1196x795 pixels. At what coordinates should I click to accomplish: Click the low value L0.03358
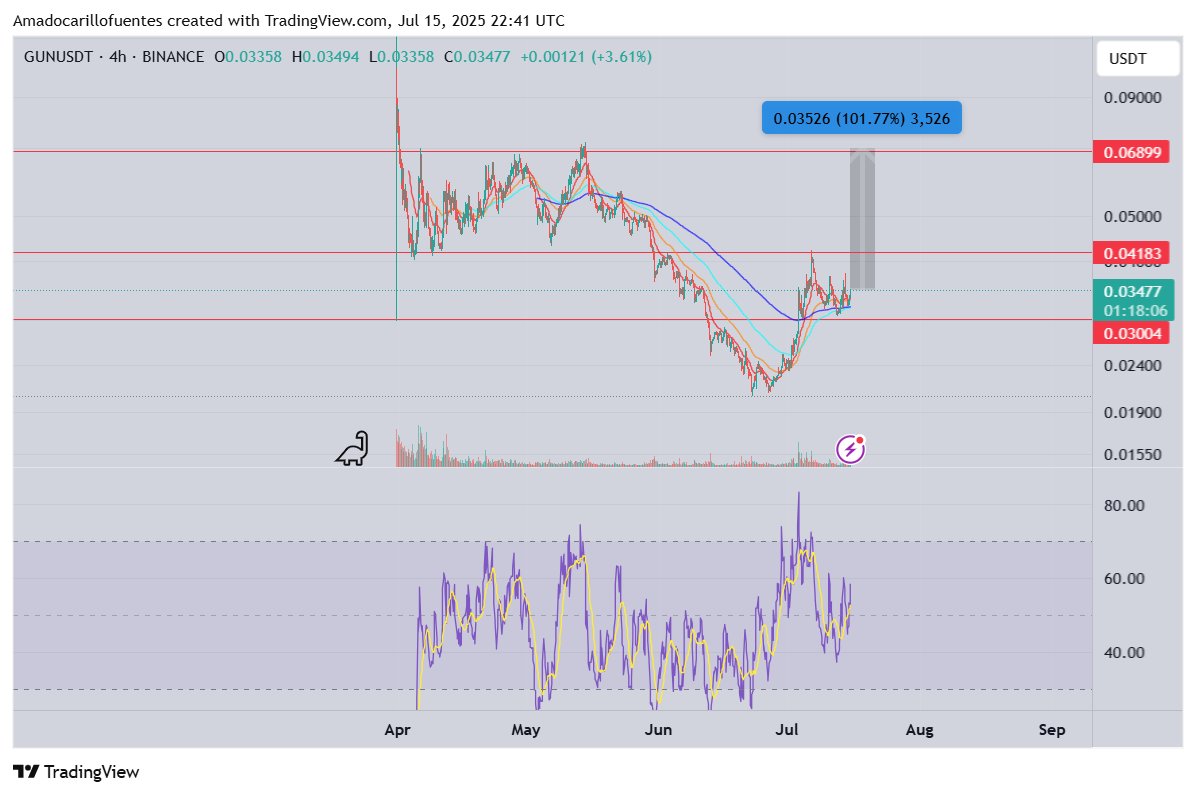pyautogui.click(x=401, y=56)
